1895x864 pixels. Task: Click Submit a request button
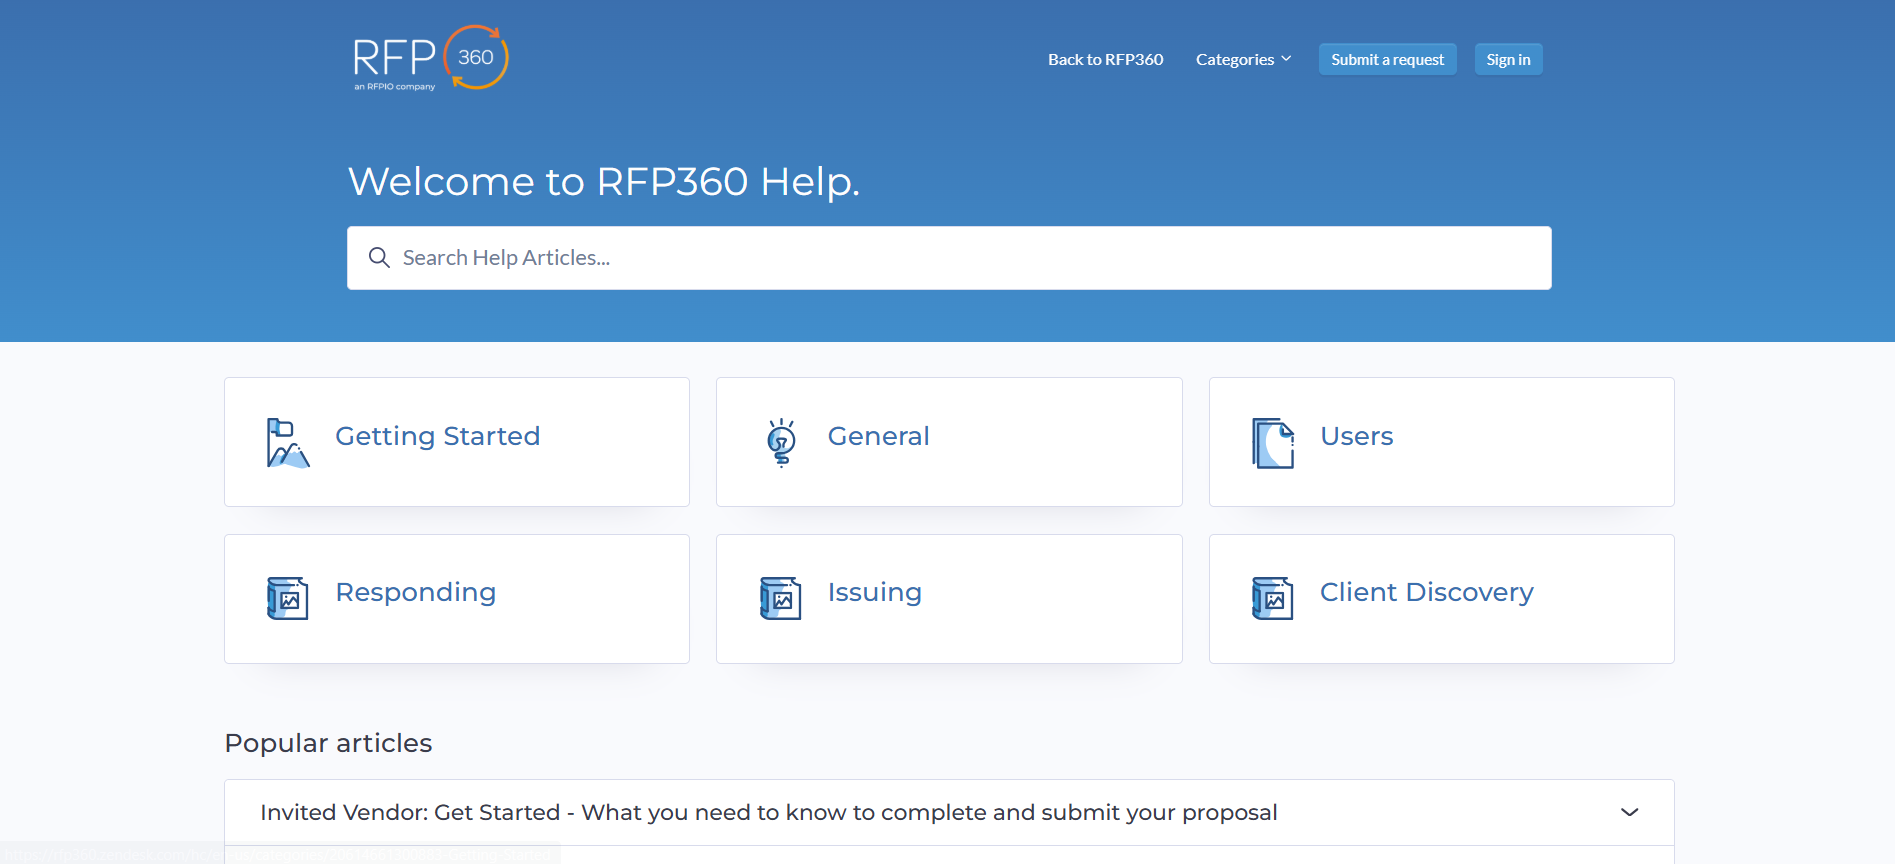tap(1387, 60)
